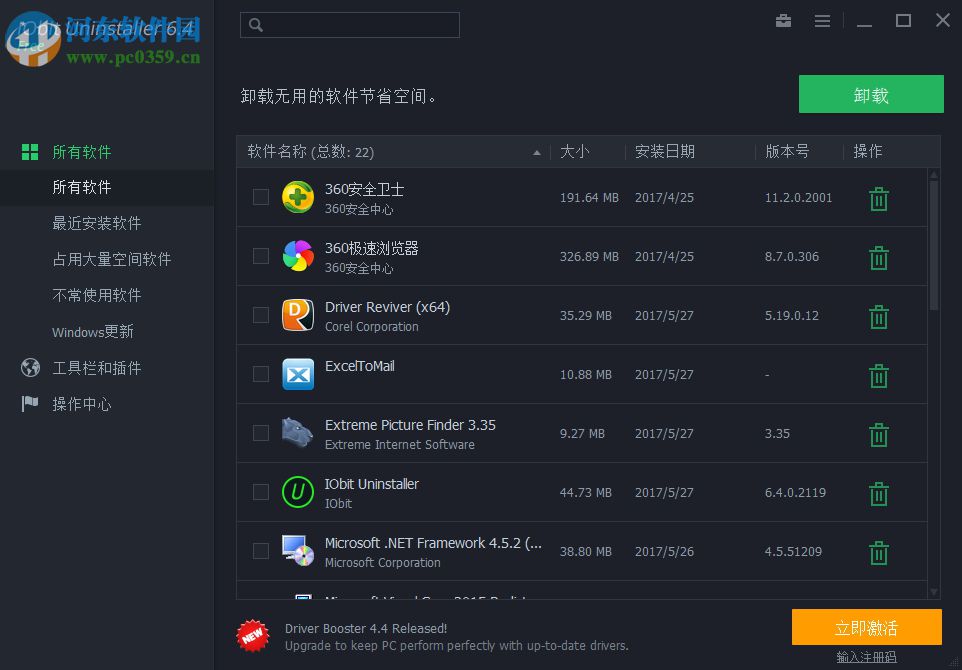Select Extreme Picture Finder 3.35 checkbox
Image resolution: width=962 pixels, height=670 pixels.
[261, 433]
